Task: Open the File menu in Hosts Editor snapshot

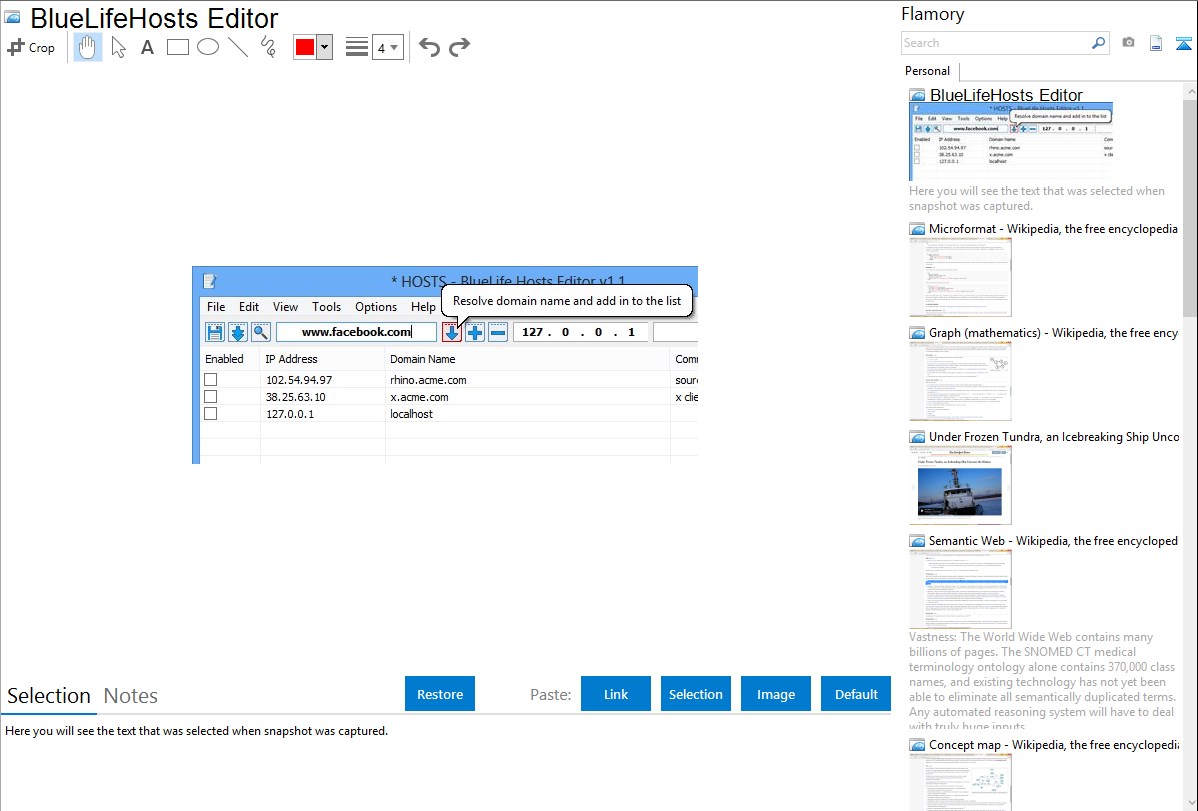Action: click(216, 307)
